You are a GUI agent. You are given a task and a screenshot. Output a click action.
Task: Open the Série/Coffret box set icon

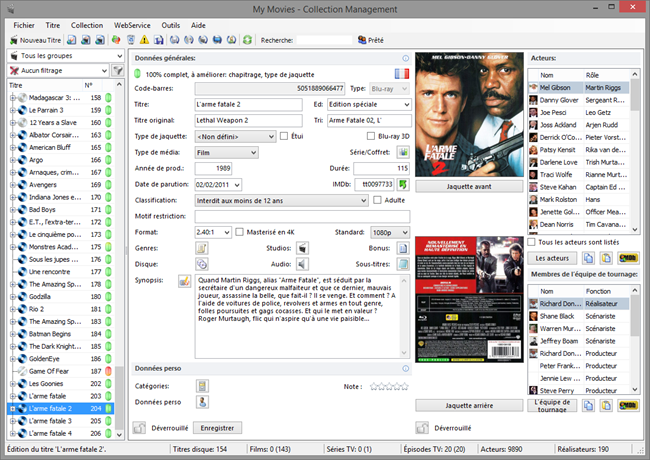point(403,152)
